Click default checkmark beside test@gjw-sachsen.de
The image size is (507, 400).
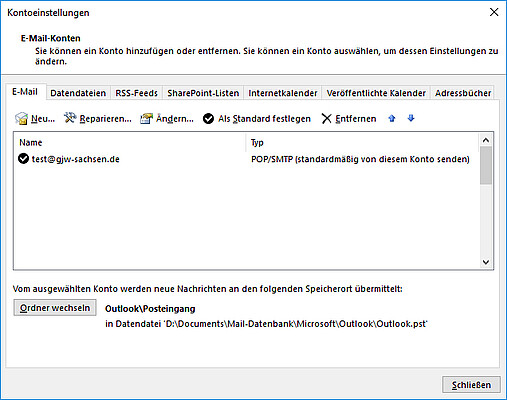click(x=23, y=159)
